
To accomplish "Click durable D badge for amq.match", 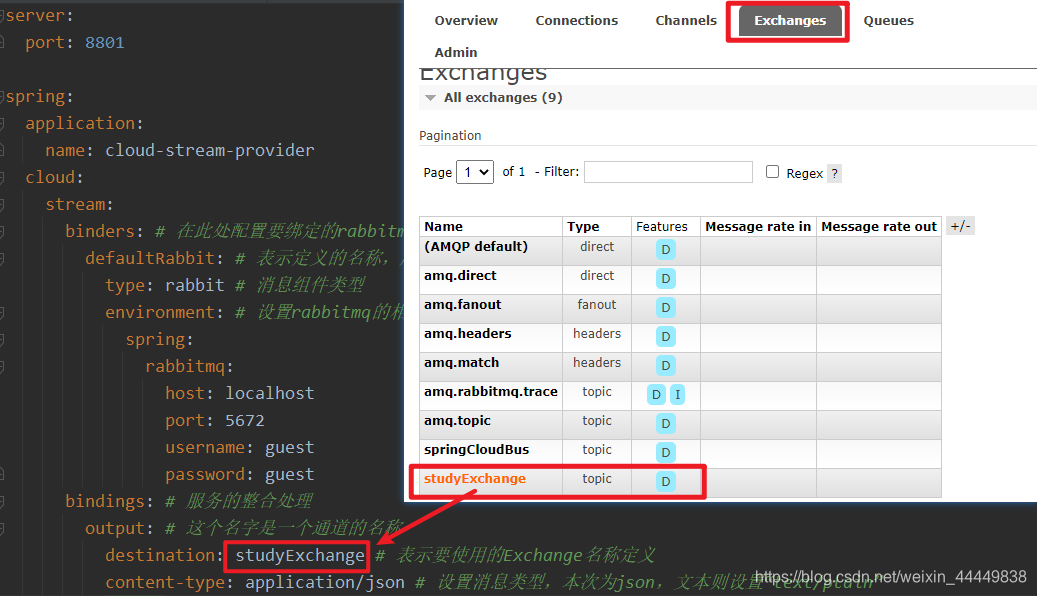I will pos(665,366).
